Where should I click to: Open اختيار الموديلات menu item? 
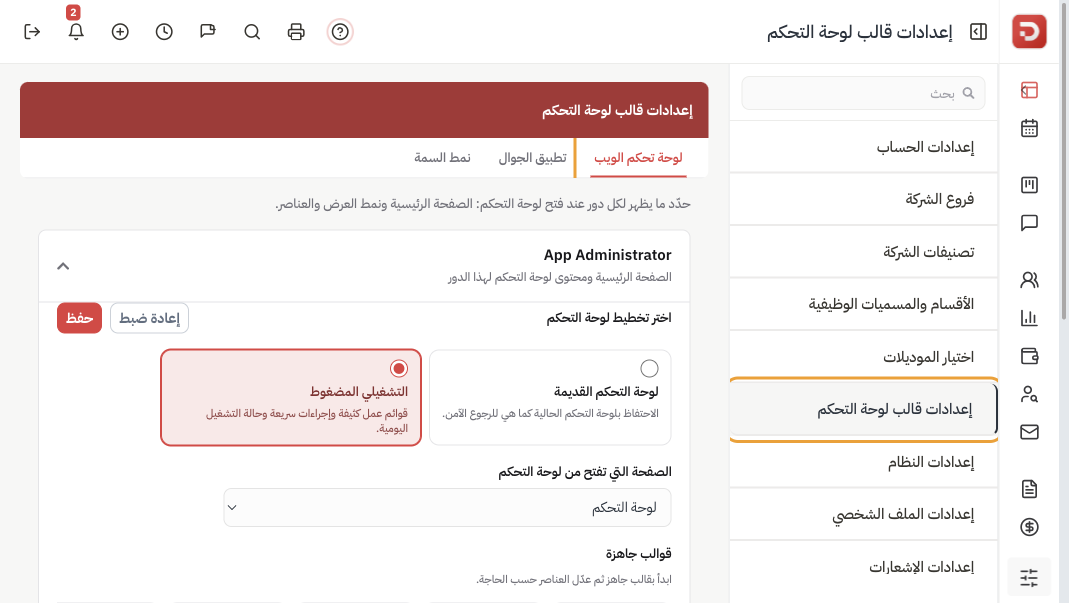click(863, 357)
